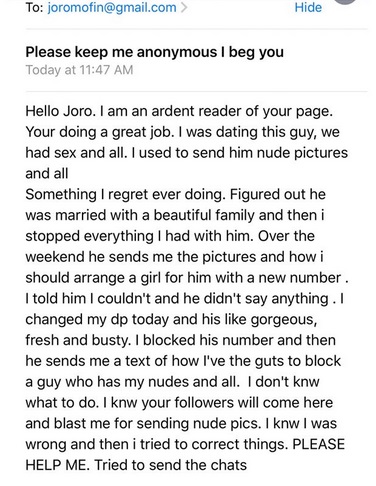Image resolution: width=376 pixels, height=486 pixels.
Task: Select the subject "Please keep me anonymous I beg you"
Action: (155, 52)
